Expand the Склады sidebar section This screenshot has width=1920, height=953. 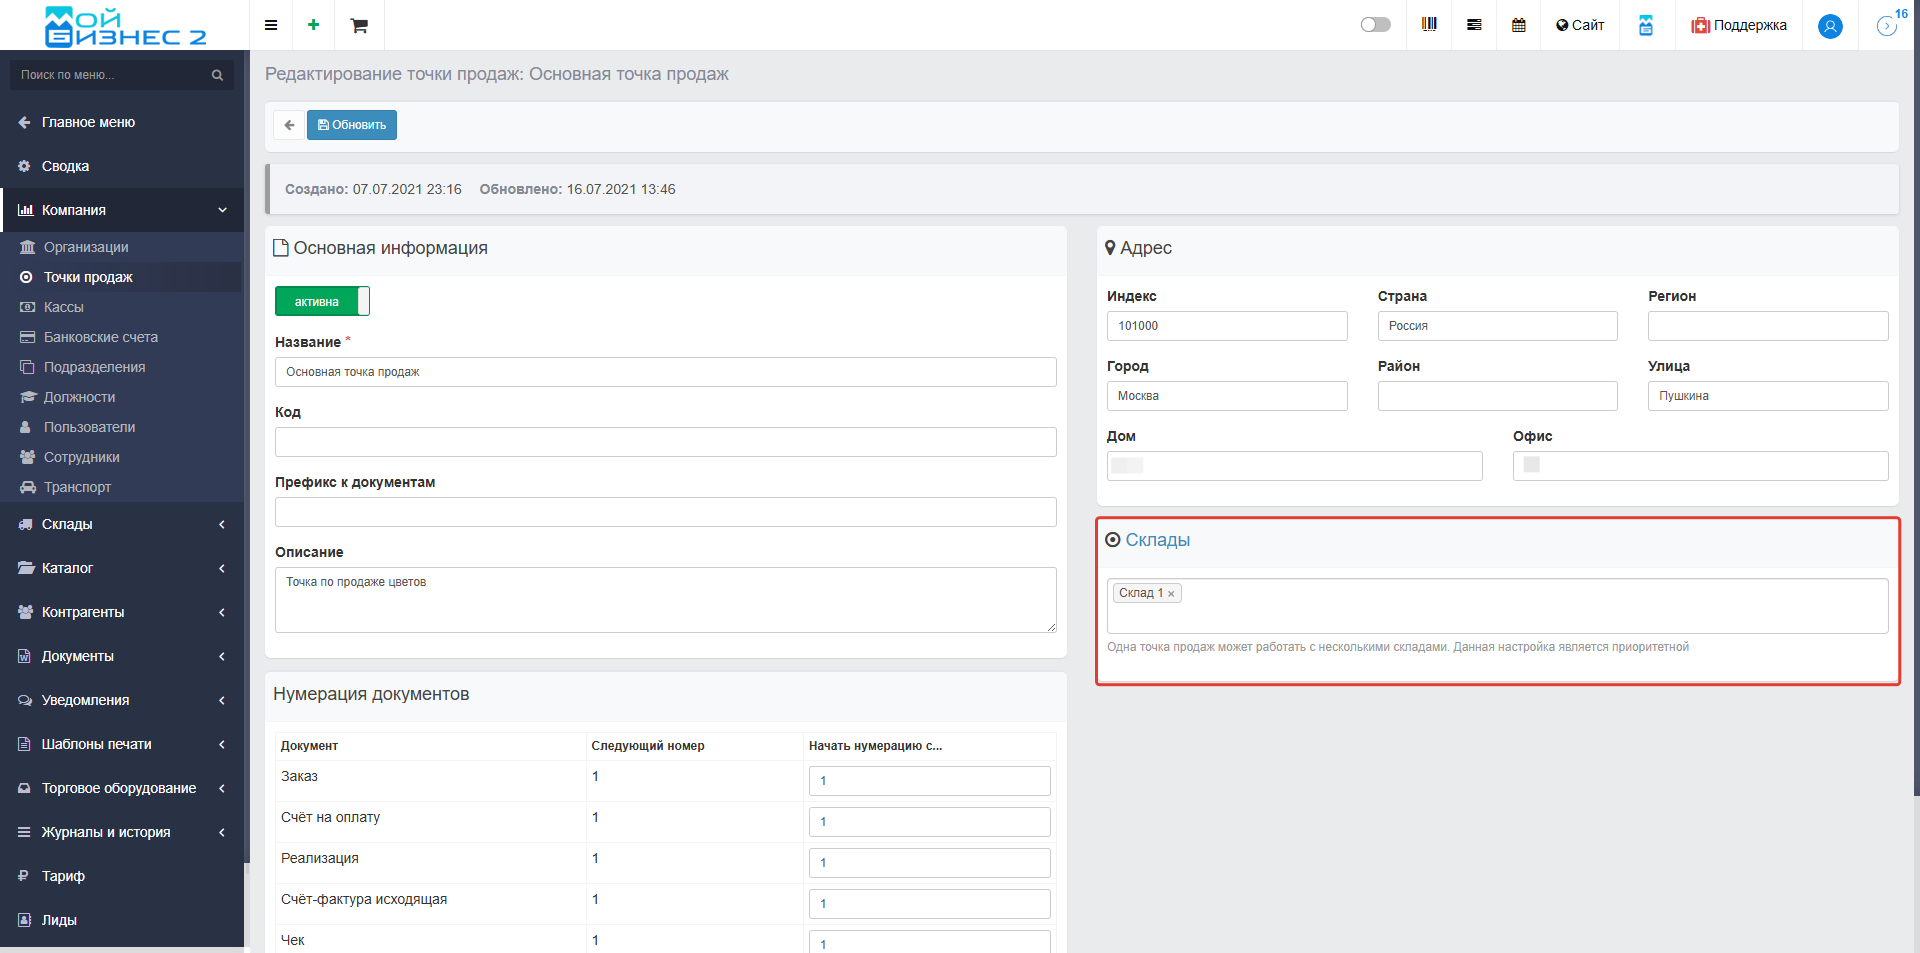click(121, 524)
